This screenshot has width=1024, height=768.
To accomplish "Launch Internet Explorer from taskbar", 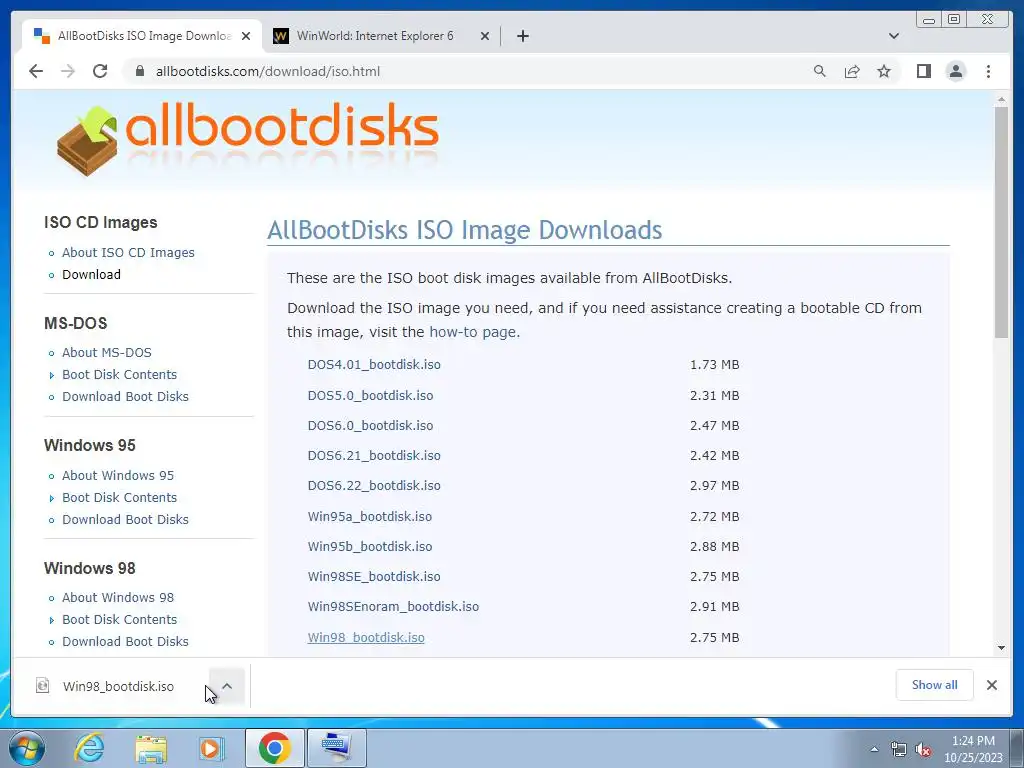I will 89,748.
